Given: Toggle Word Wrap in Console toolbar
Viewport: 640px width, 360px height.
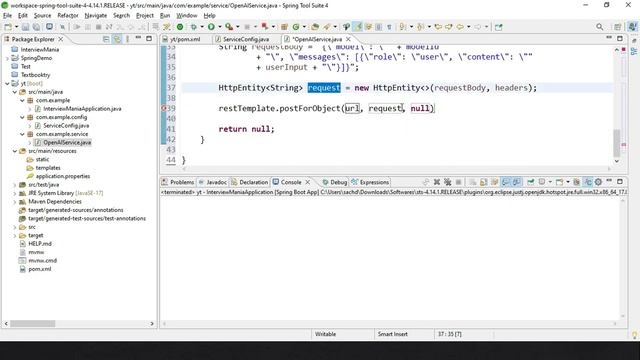Looking at the screenshot, I should click(494, 182).
